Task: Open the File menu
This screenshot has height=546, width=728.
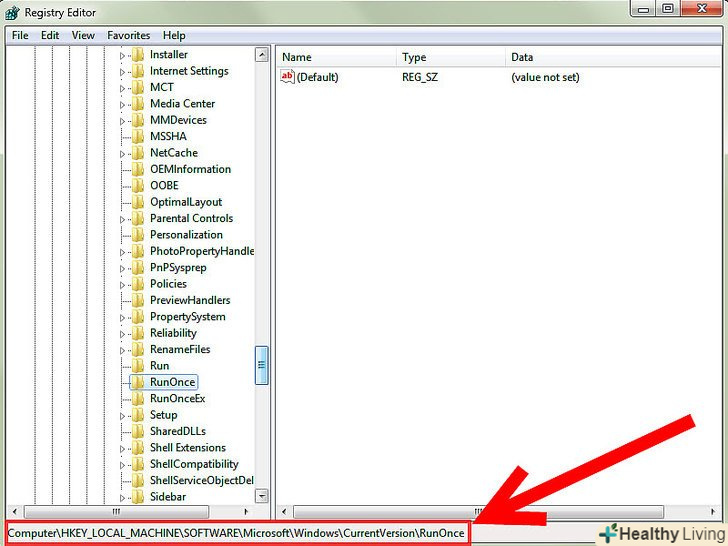Action: pyautogui.click(x=20, y=35)
